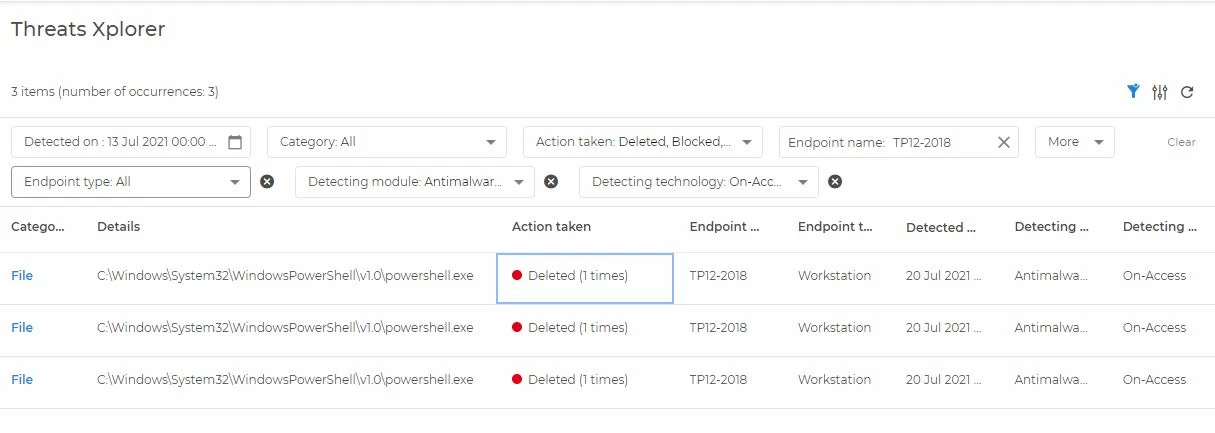Screen dimensions: 1215x433
Task: Click the Threats Xplorer page title
Action: [x=88, y=29]
